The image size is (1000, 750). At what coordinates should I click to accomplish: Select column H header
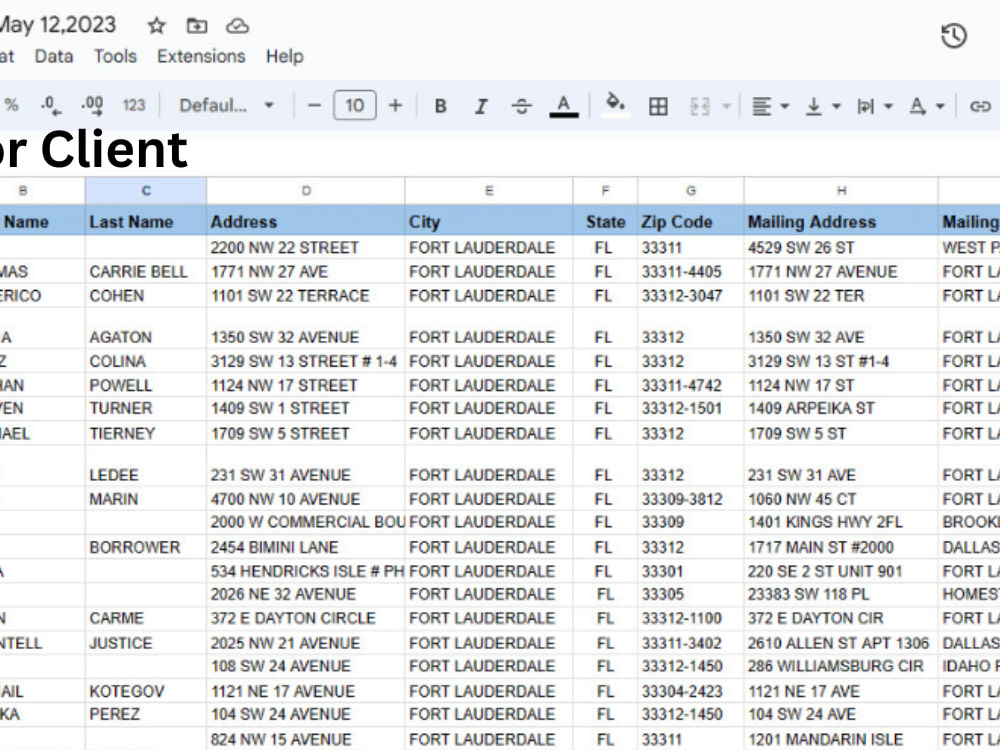point(841,191)
